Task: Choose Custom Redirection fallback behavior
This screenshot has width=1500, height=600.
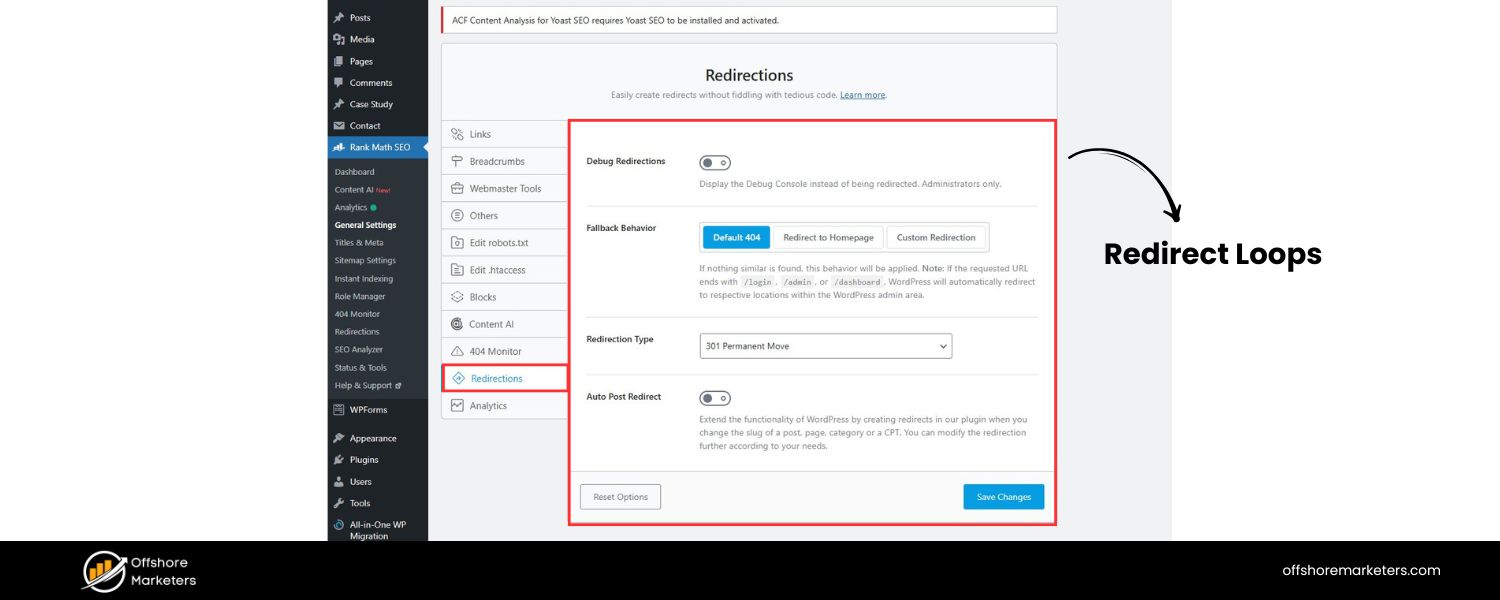Action: [x=936, y=238]
